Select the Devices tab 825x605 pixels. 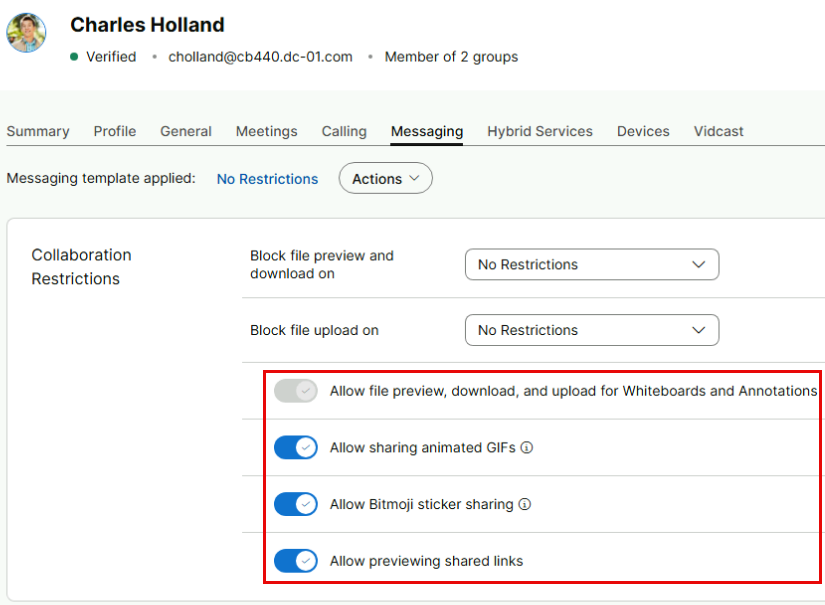click(643, 131)
